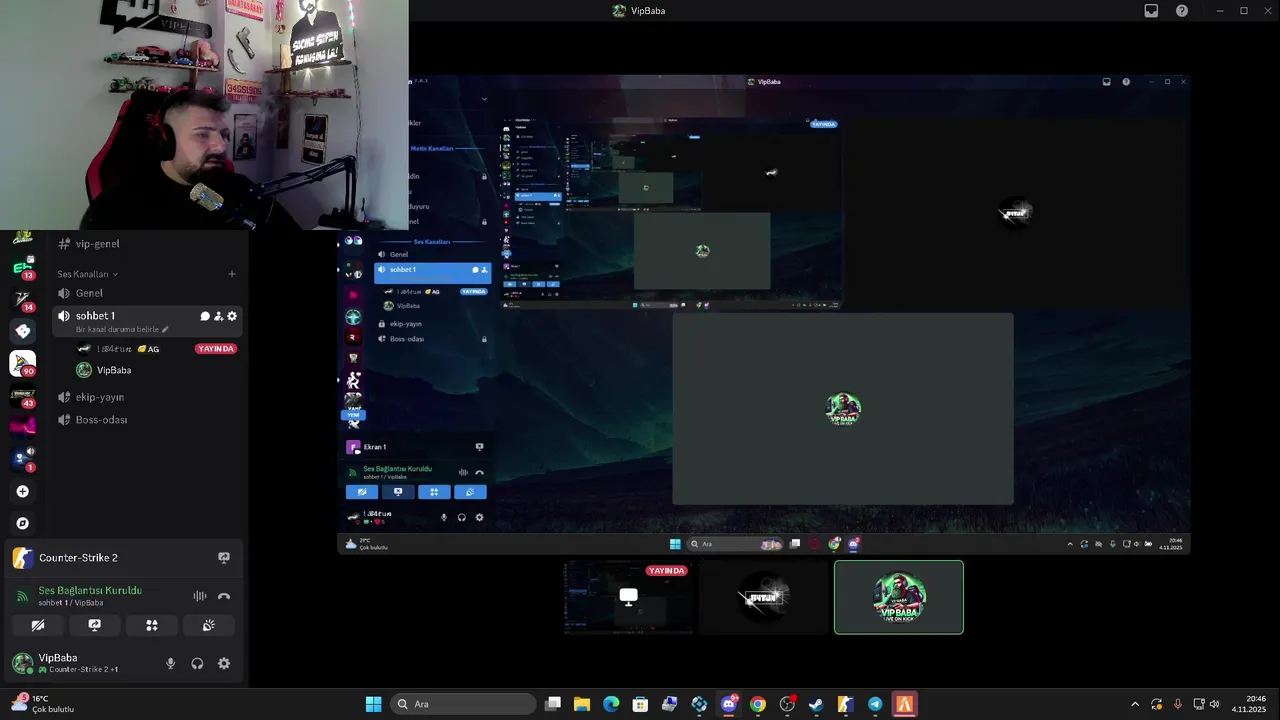Open user settings gear next to VipBaba
This screenshot has height=720, width=1280.
[224, 663]
